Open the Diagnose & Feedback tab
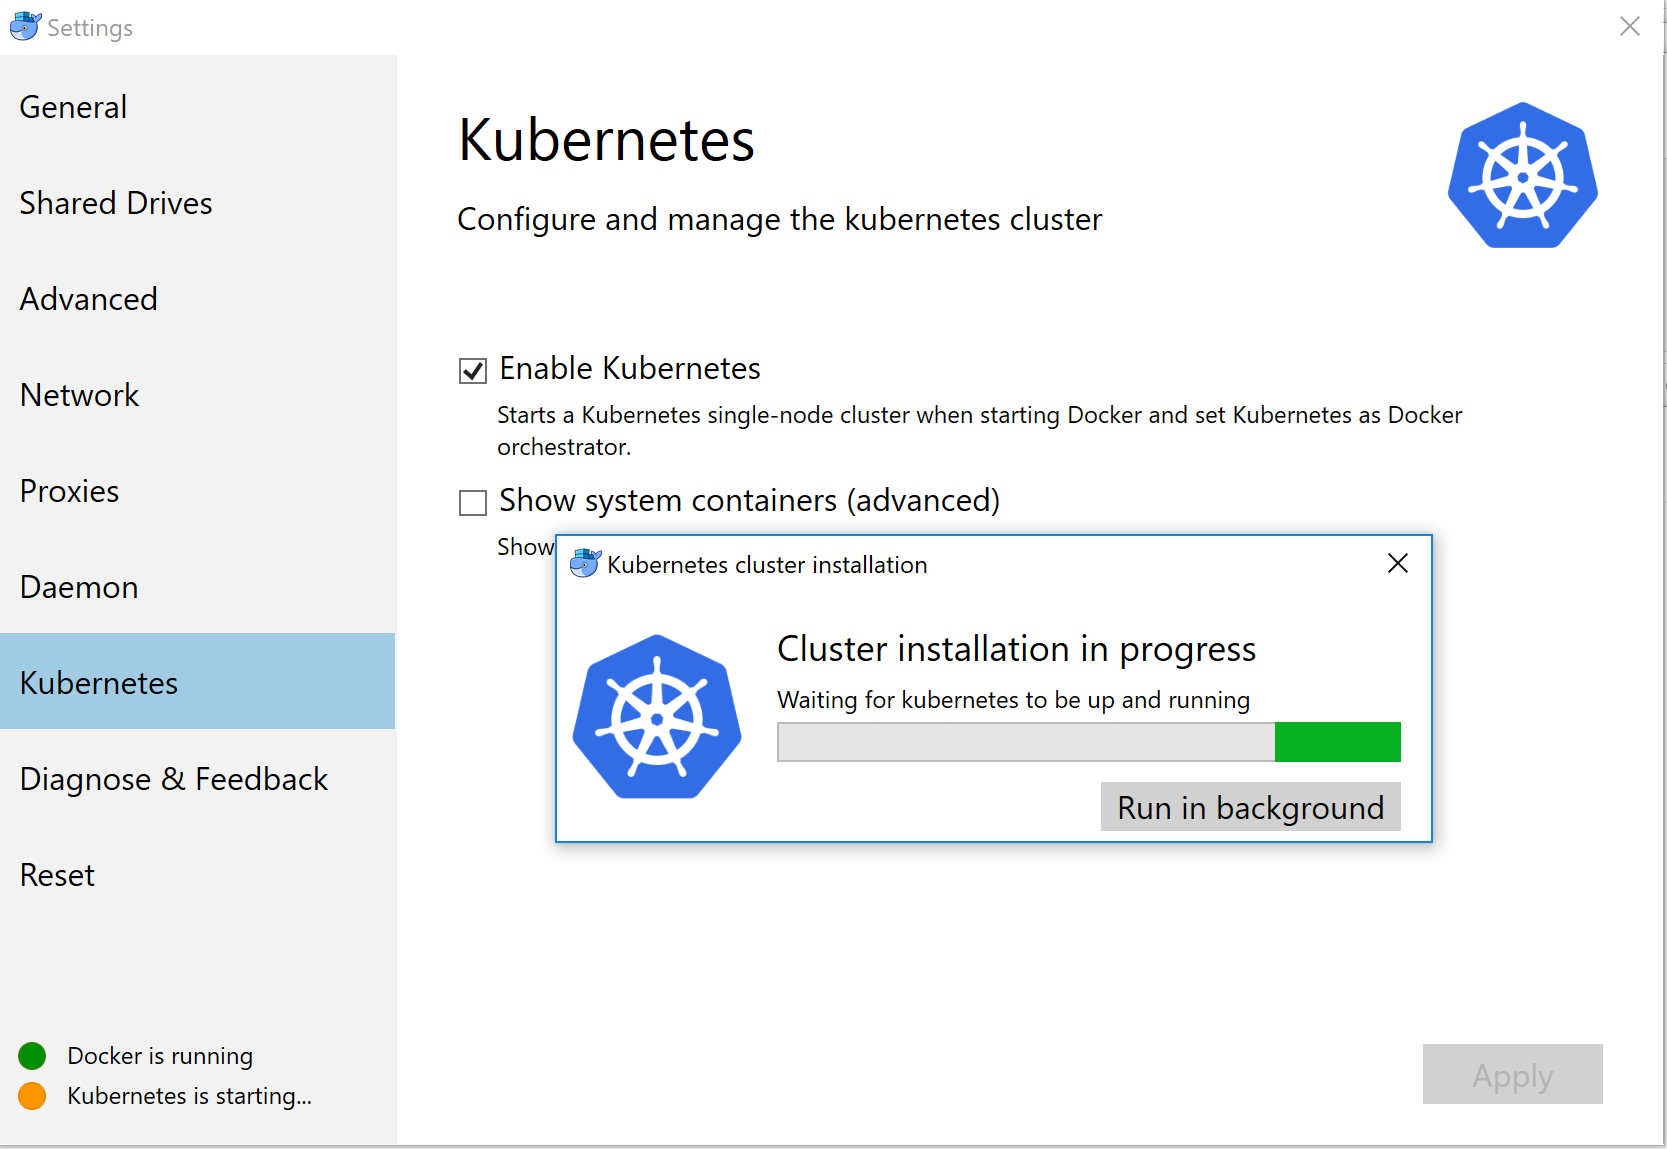1667x1149 pixels. (x=198, y=779)
